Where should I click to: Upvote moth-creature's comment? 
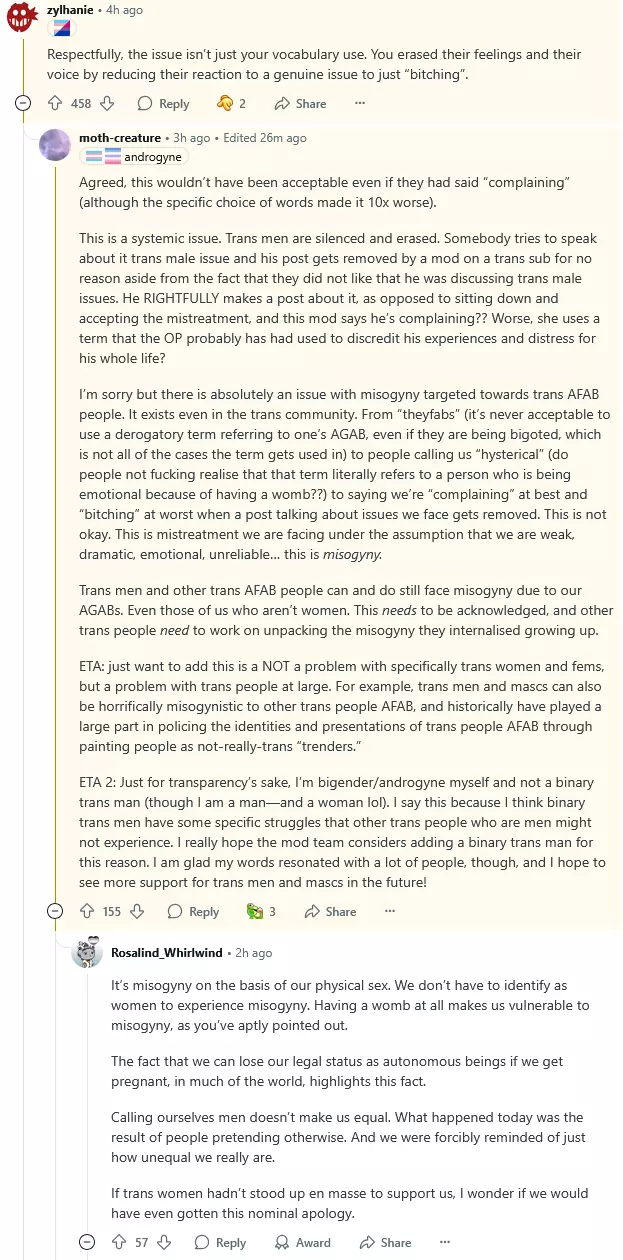[86, 911]
